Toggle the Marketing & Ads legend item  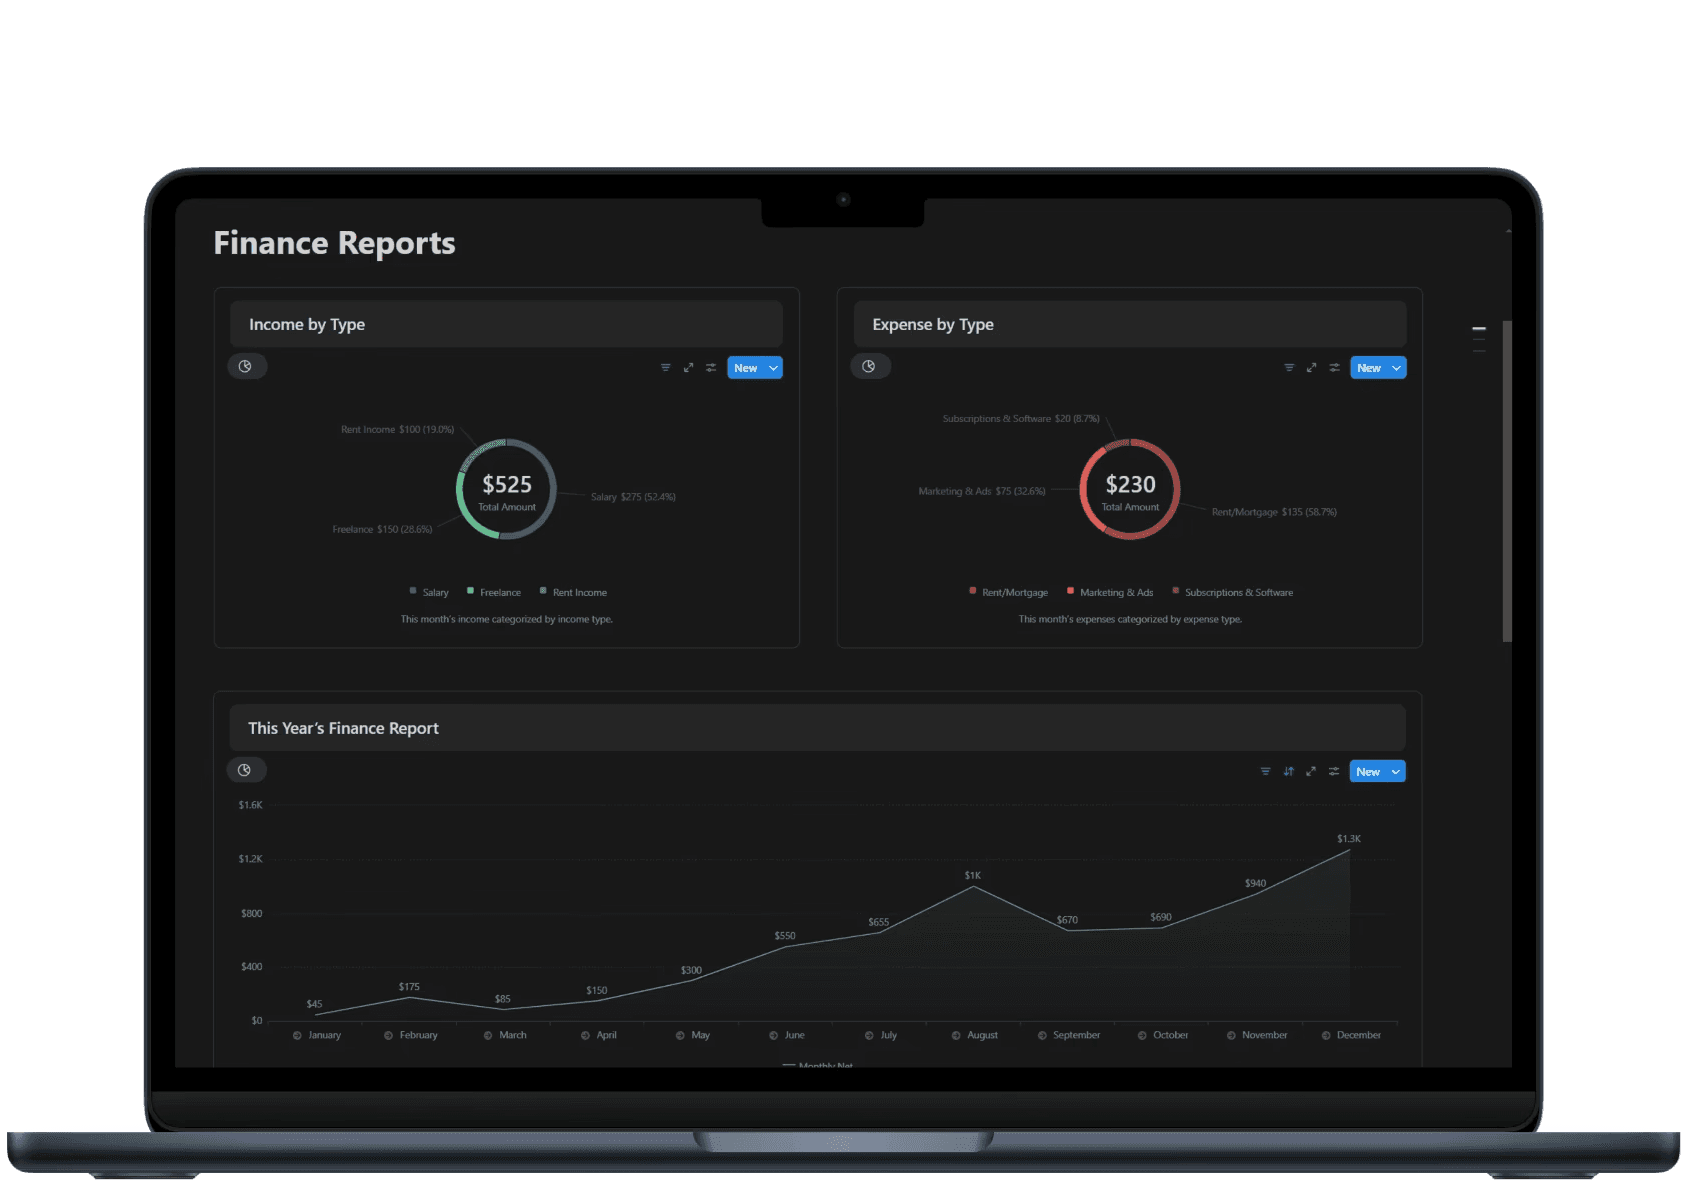1110,592
